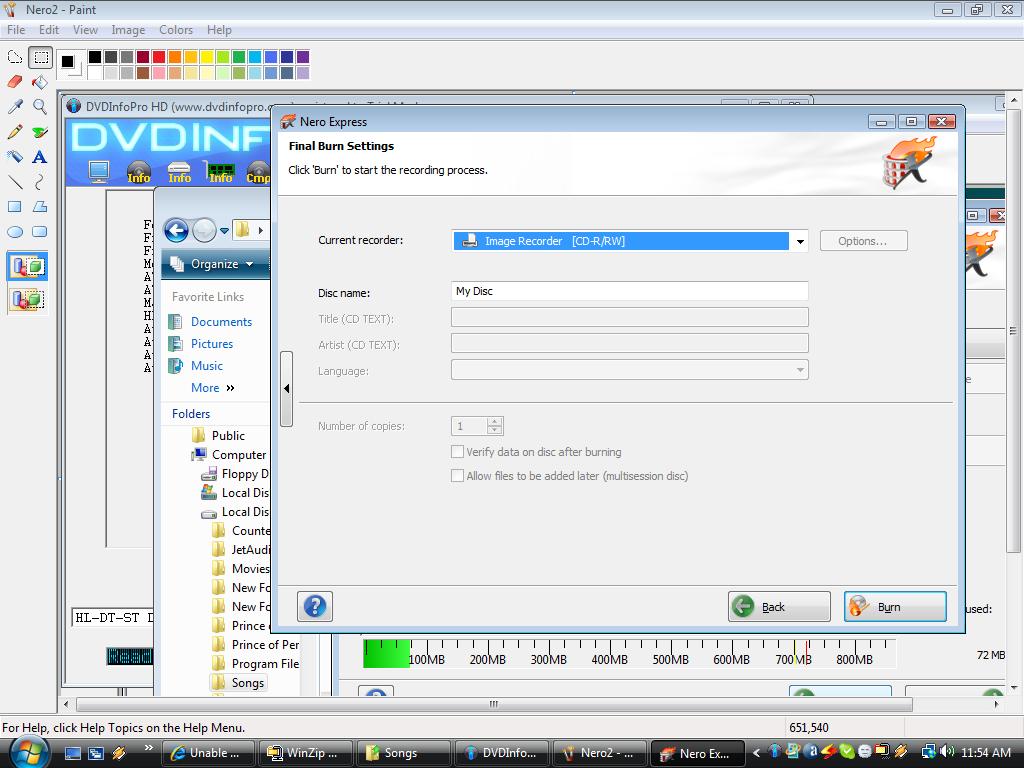Select the Brush tool

pyautogui.click(x=40, y=132)
